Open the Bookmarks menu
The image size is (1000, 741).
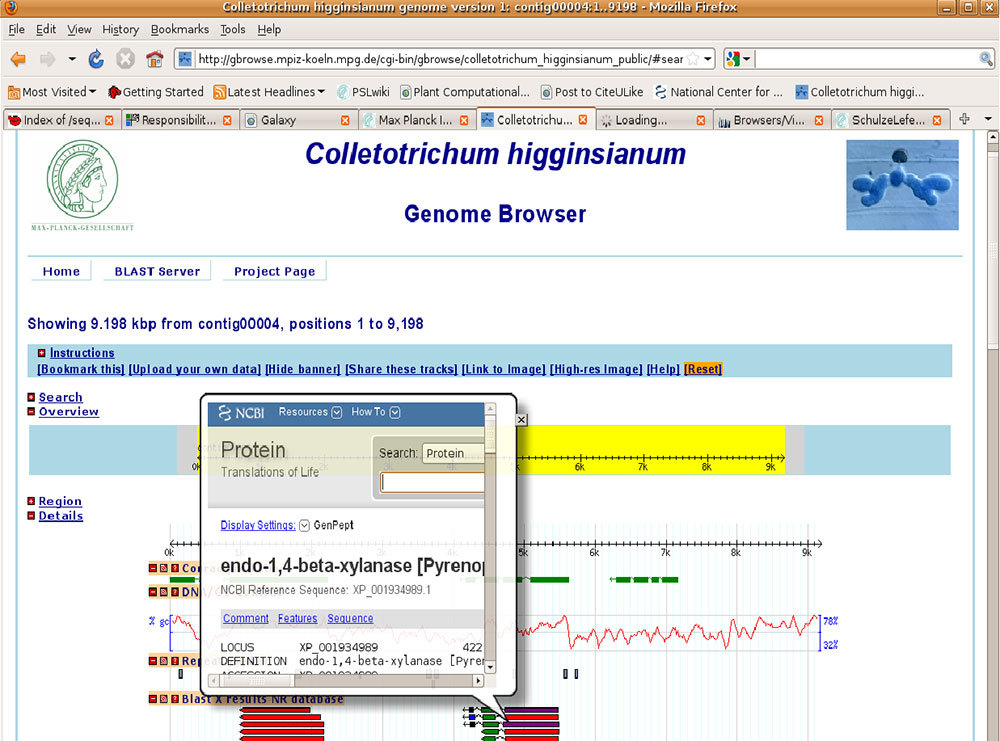(x=180, y=29)
